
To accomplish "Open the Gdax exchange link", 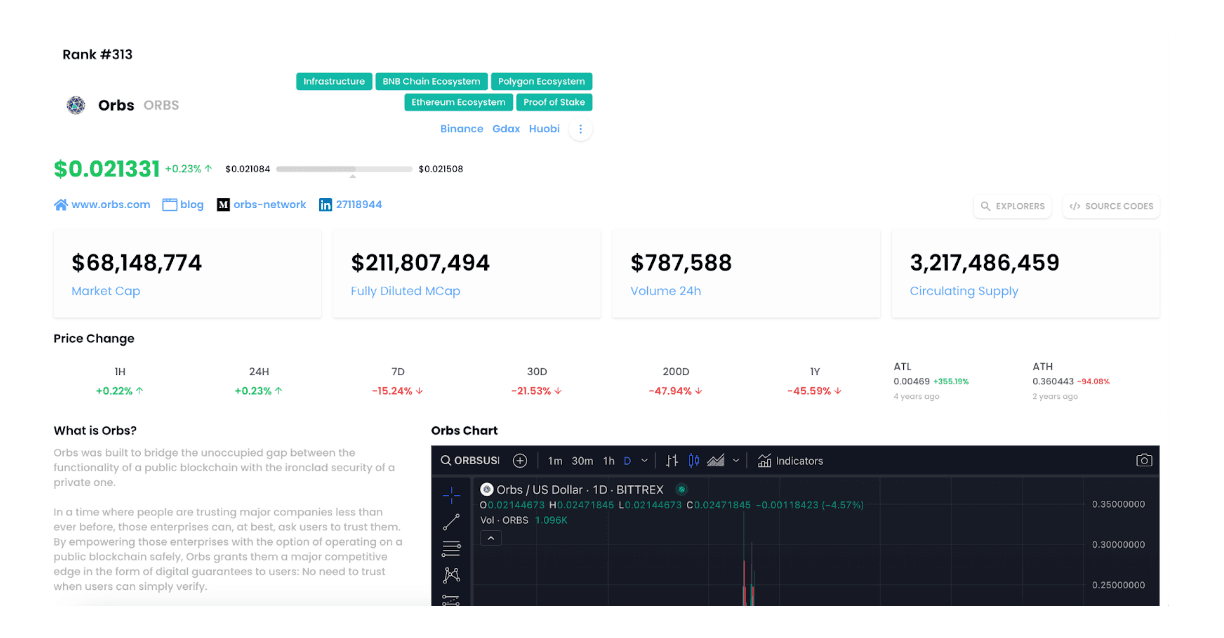I will [506, 129].
